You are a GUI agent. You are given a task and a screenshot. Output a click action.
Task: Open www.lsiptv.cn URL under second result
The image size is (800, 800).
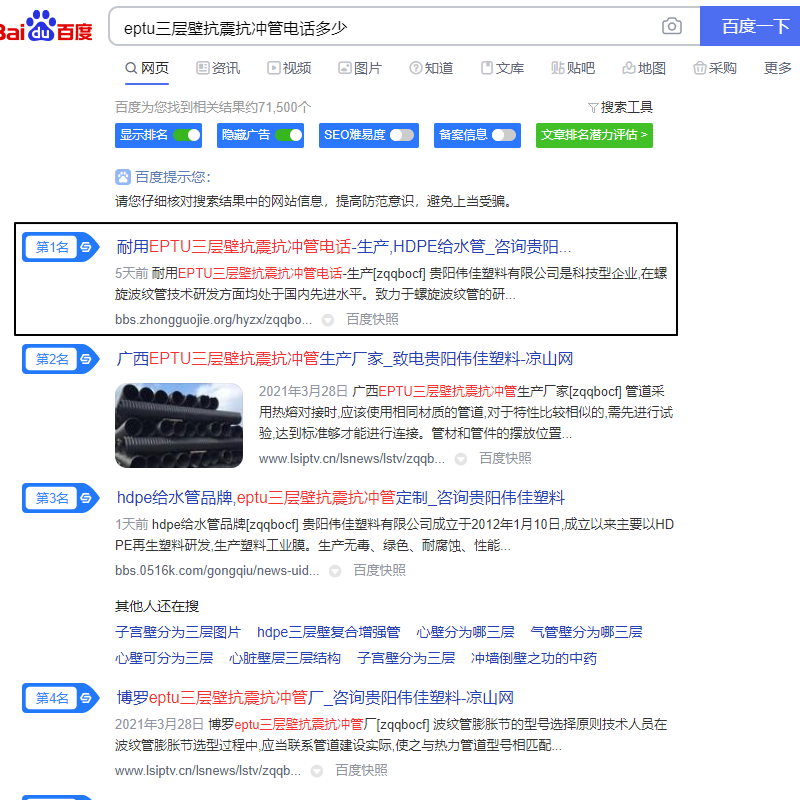[352, 459]
